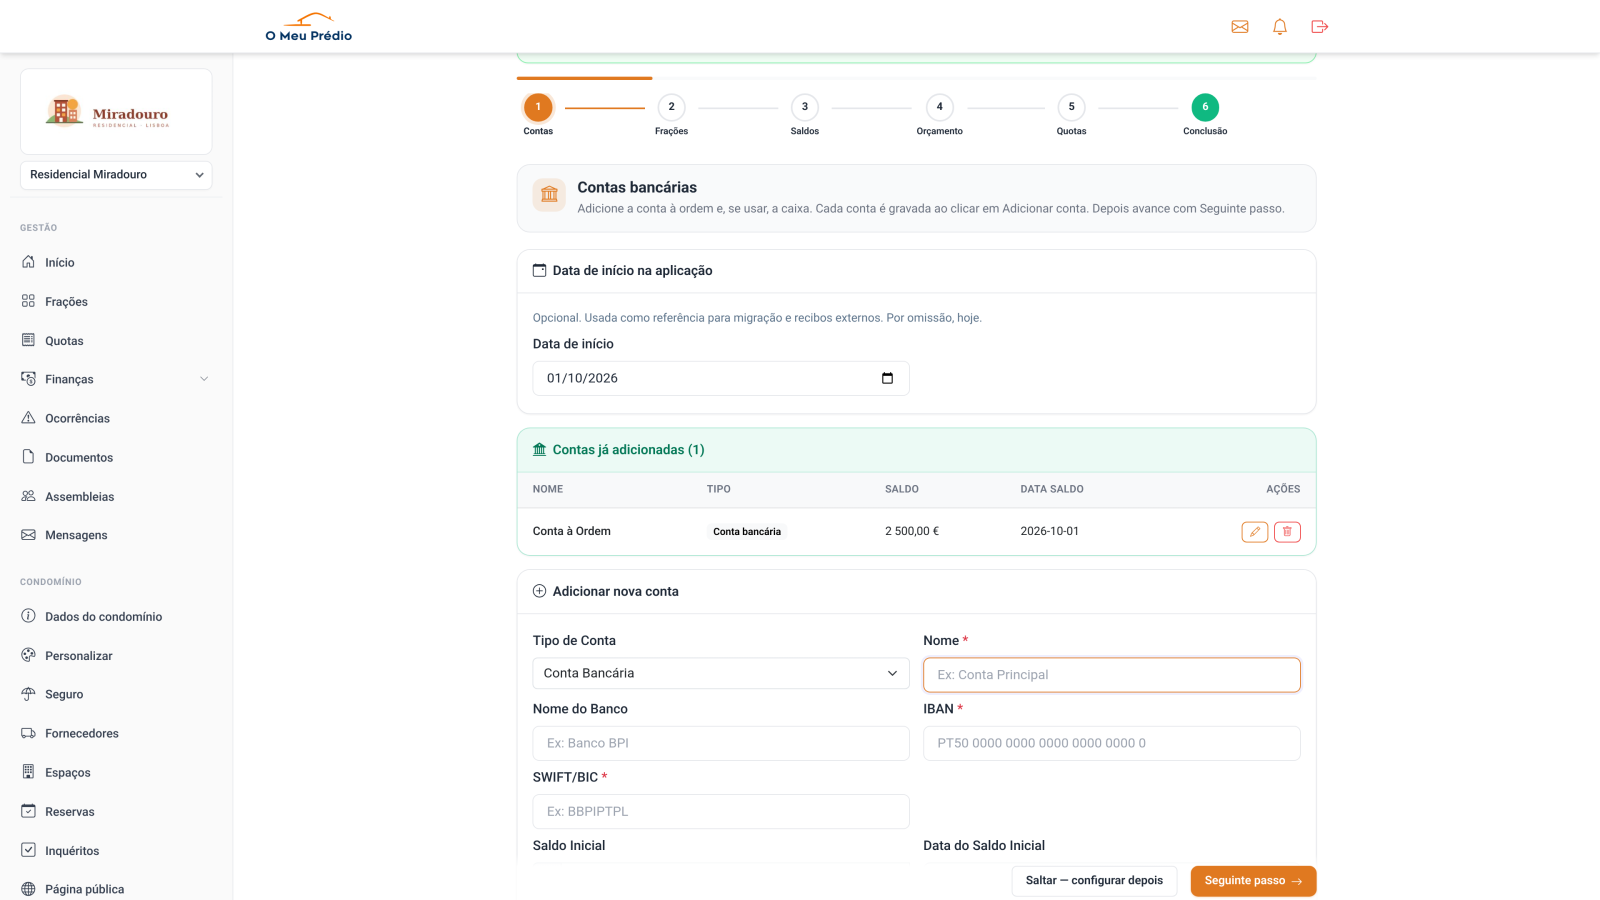
Task: Open the date picker calendar icon
Action: click(887, 378)
